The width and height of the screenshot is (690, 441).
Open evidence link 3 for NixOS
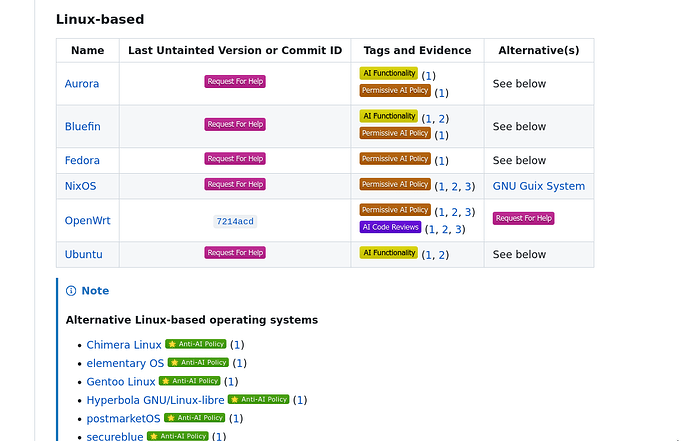pyautogui.click(x=468, y=187)
